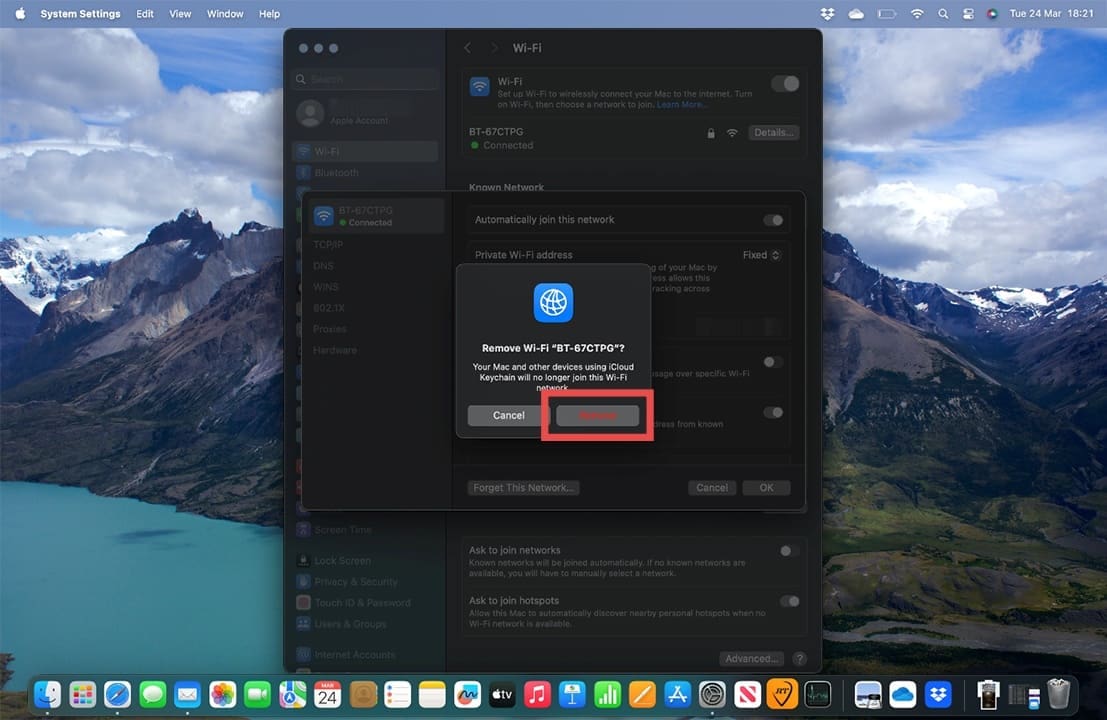The width and height of the screenshot is (1107, 720).
Task: Select WINS in the details sidebar
Action: click(x=325, y=287)
